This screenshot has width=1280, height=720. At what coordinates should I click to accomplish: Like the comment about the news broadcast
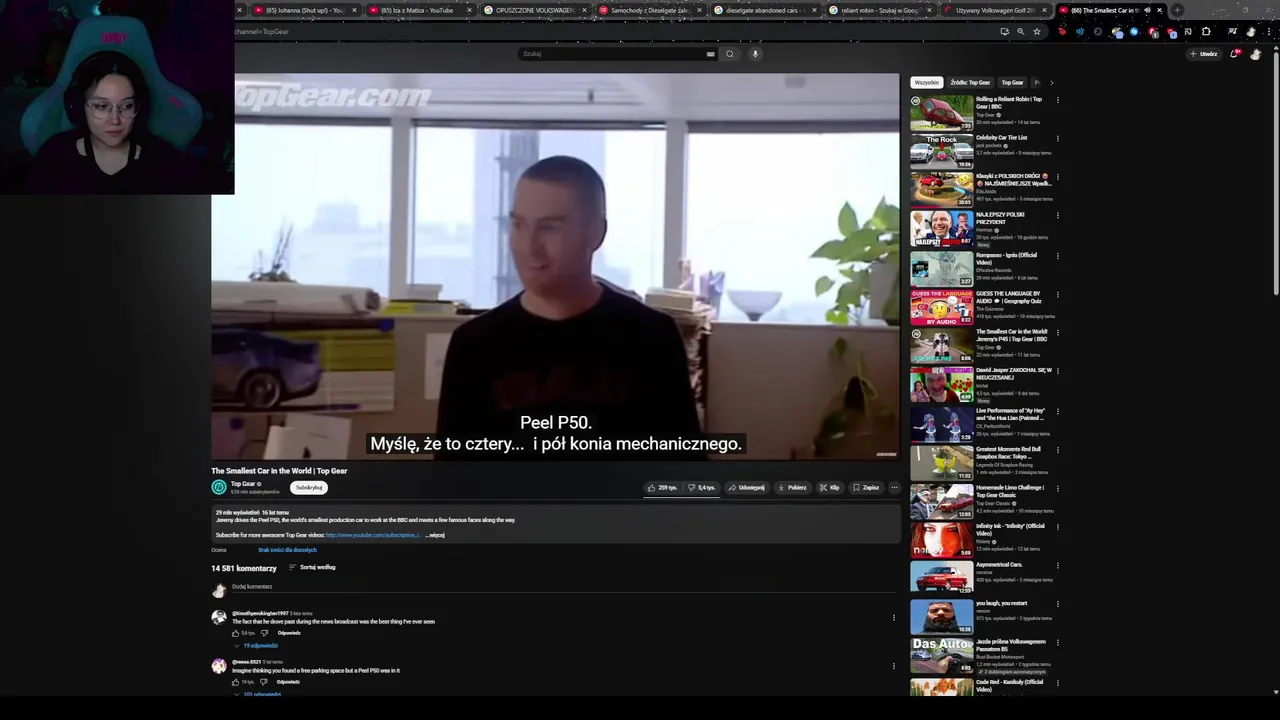(237, 633)
